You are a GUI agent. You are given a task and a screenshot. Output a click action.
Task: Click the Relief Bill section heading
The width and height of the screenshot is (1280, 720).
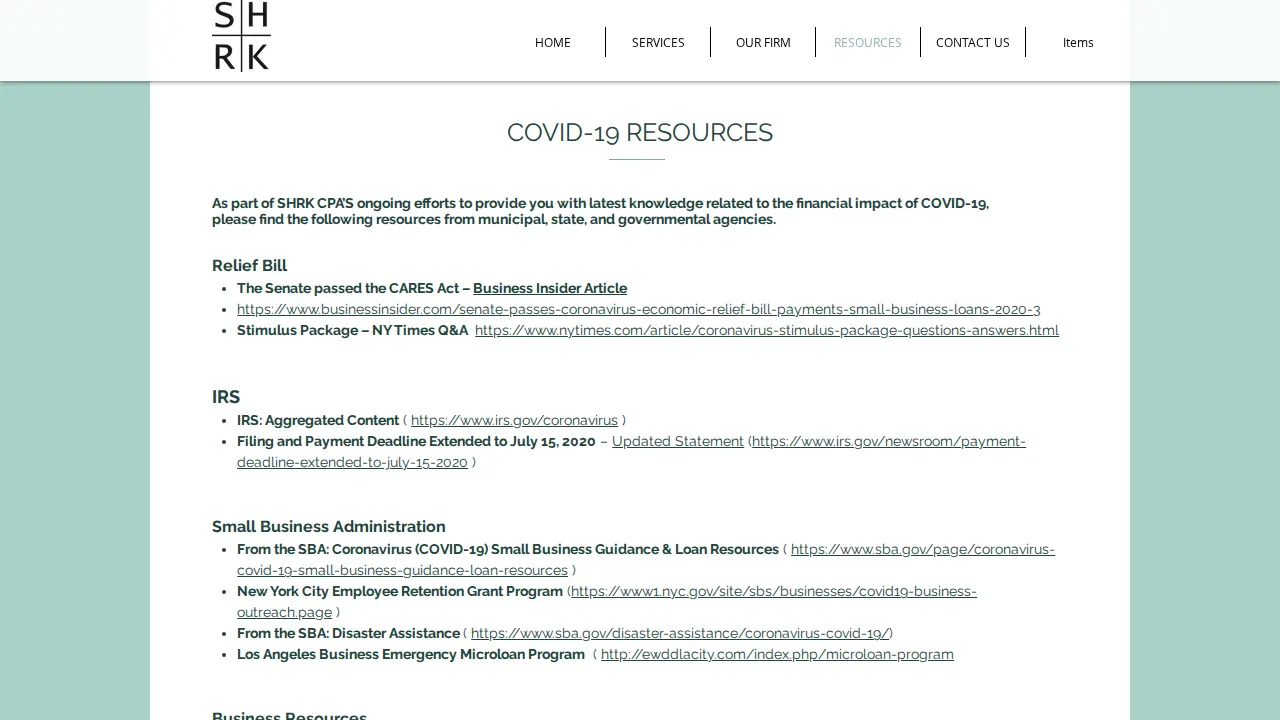[x=249, y=265]
